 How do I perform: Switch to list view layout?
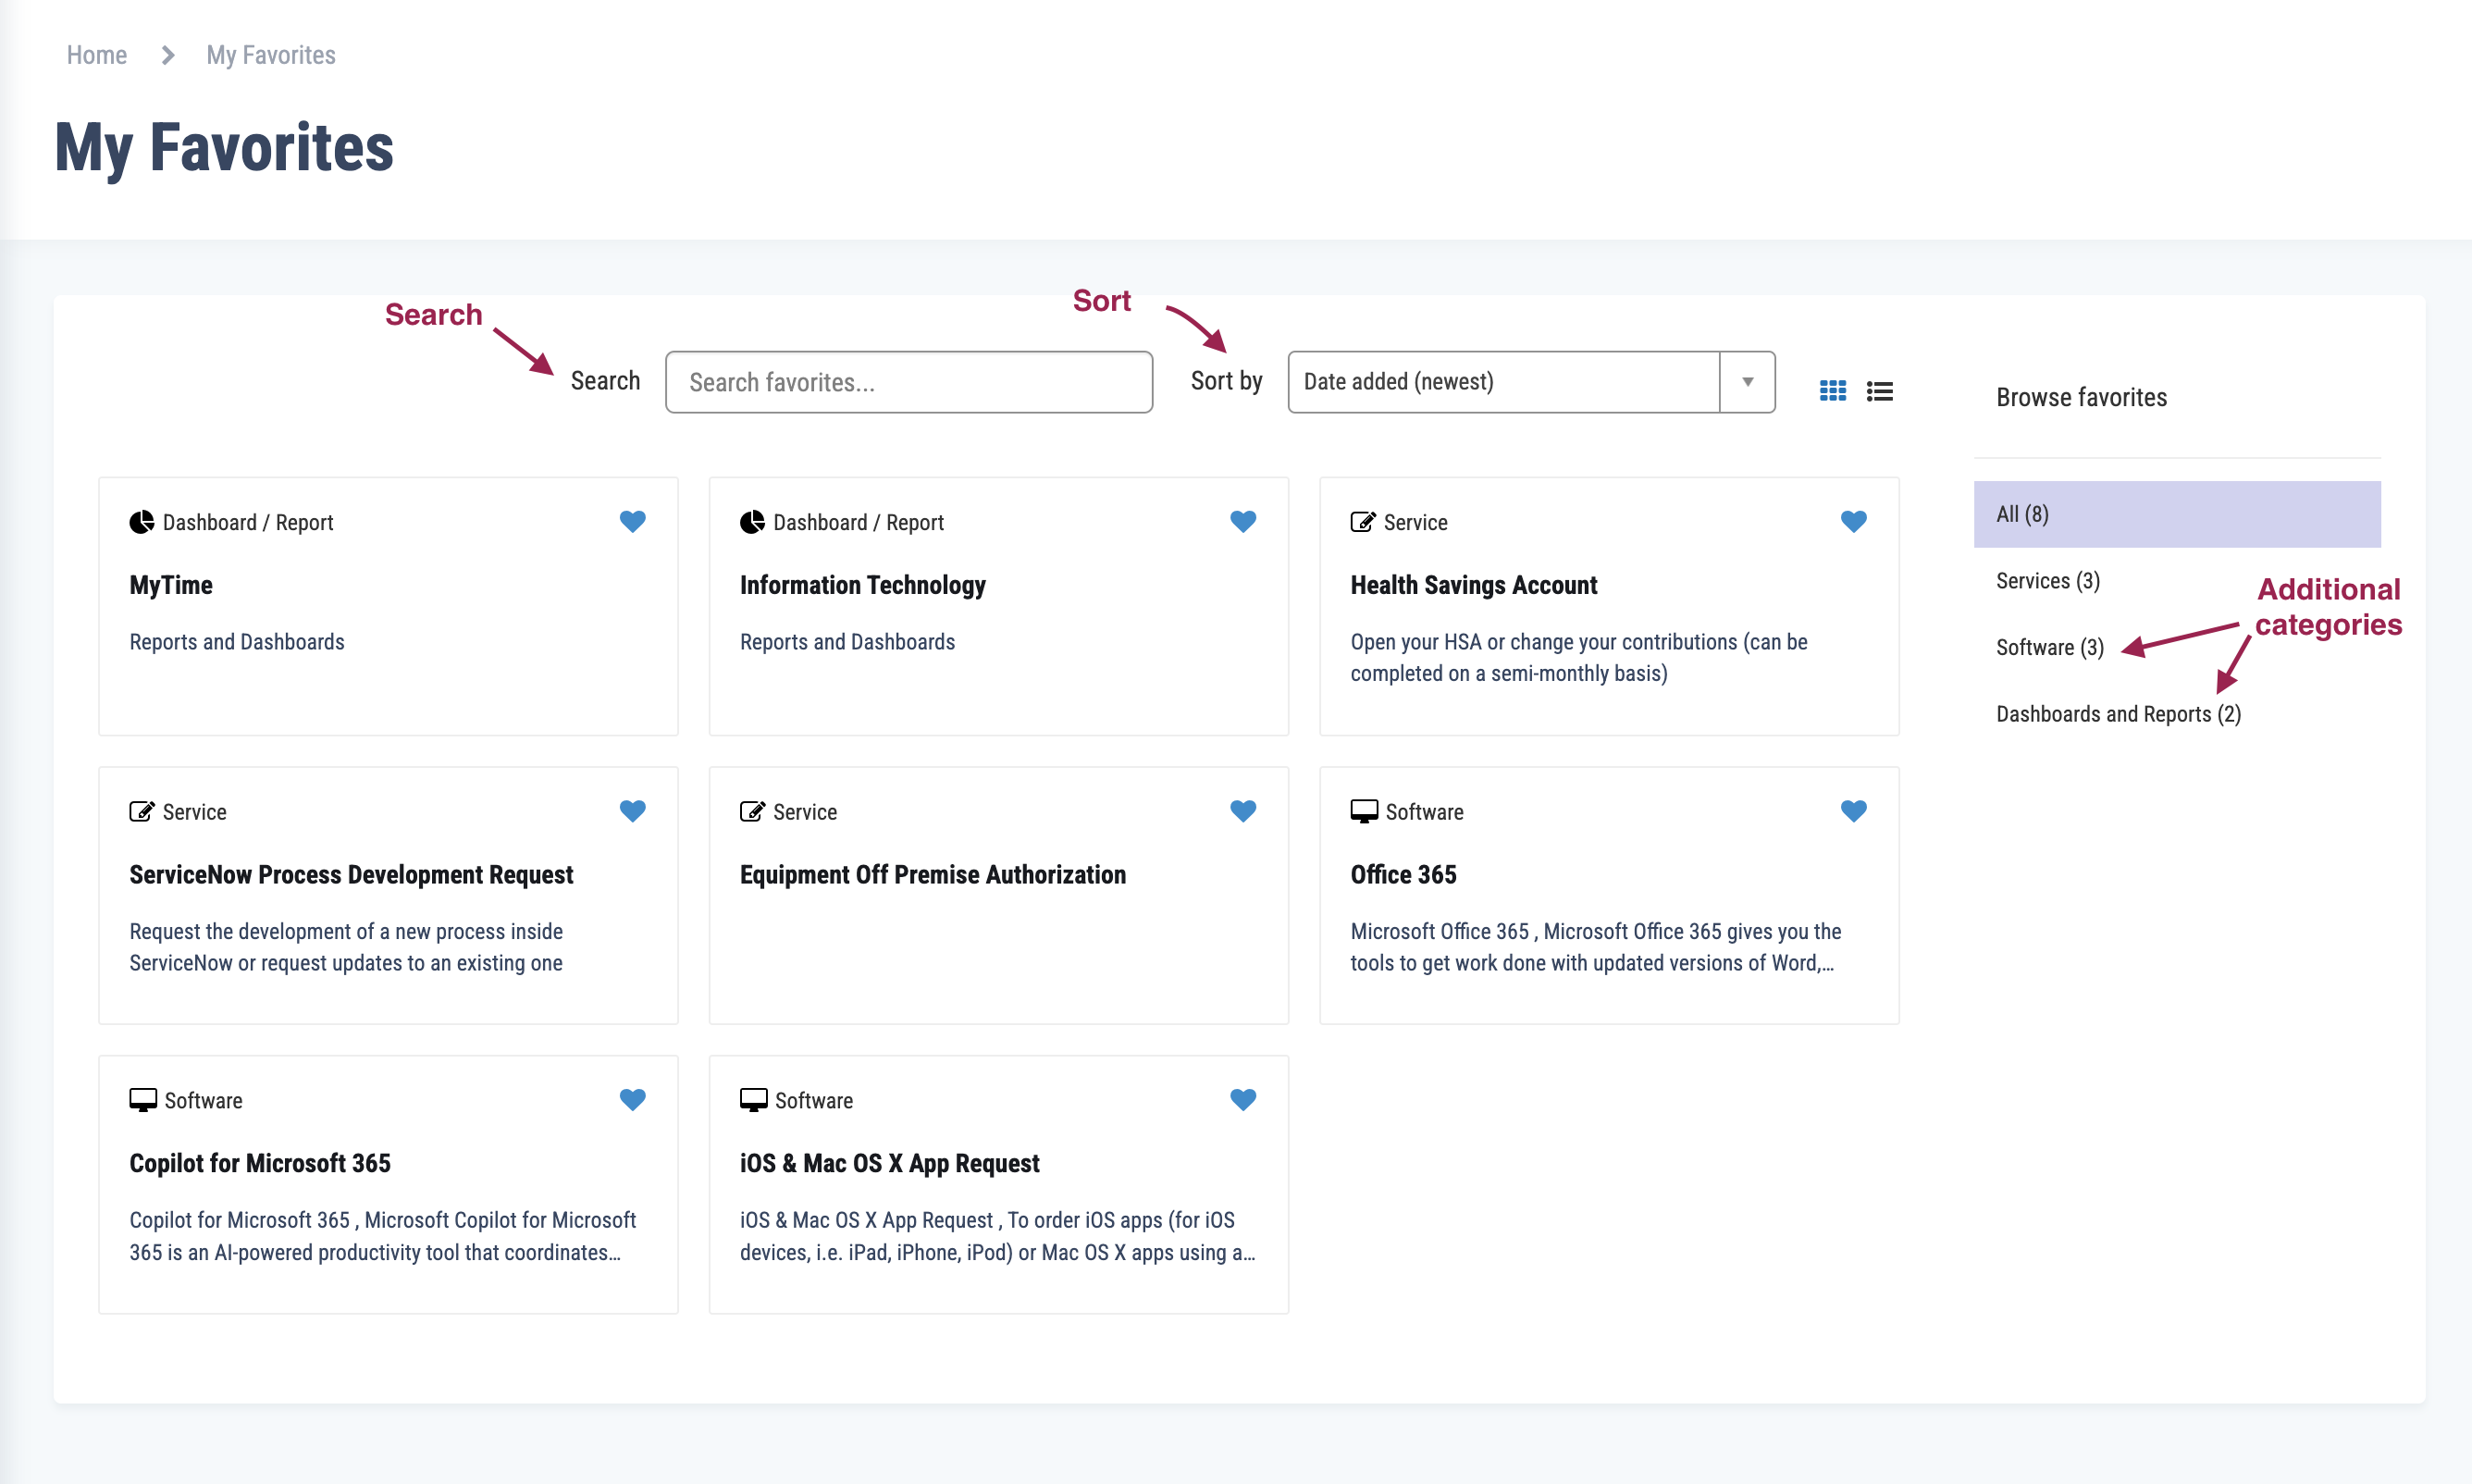click(x=1879, y=391)
